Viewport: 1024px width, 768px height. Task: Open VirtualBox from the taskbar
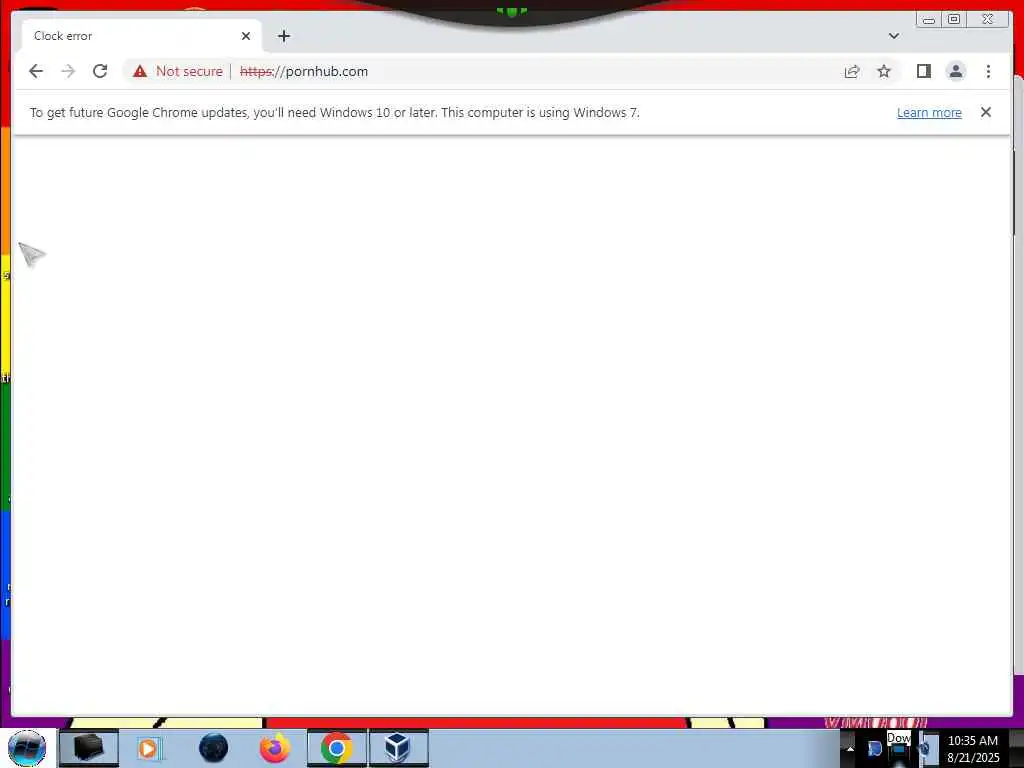pos(398,748)
